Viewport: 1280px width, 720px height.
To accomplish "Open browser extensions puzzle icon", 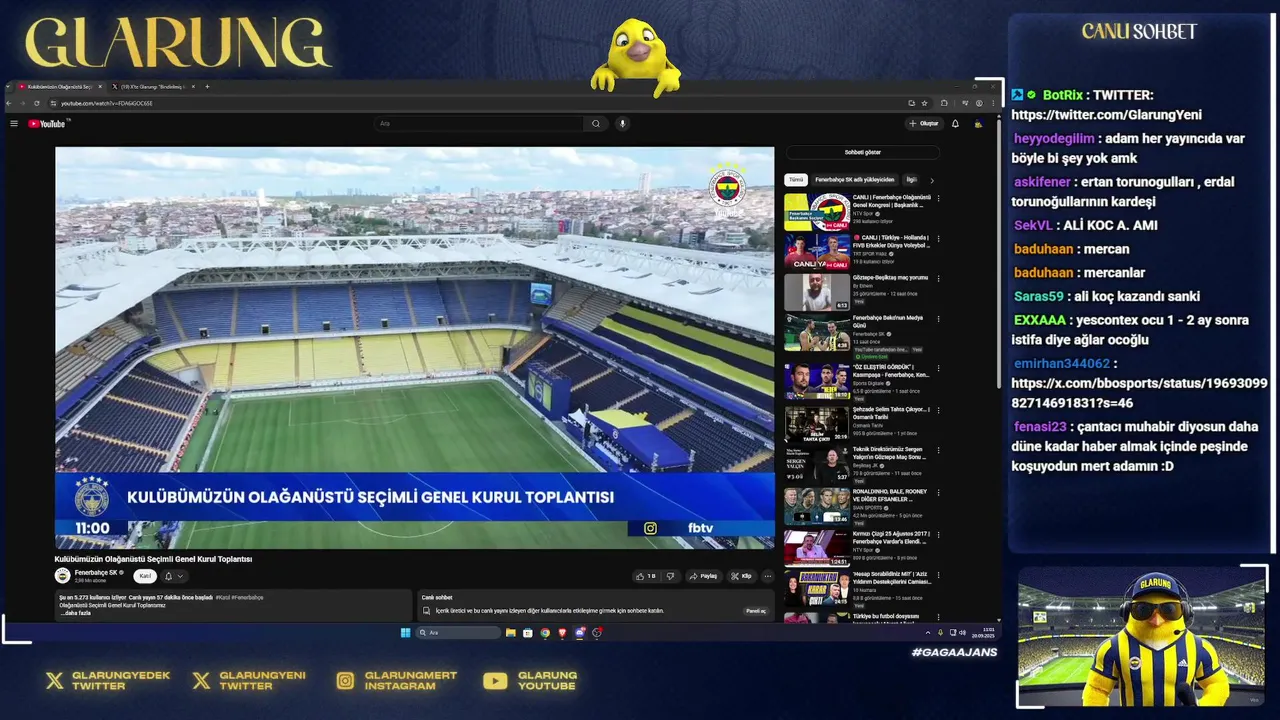I will pos(944,103).
